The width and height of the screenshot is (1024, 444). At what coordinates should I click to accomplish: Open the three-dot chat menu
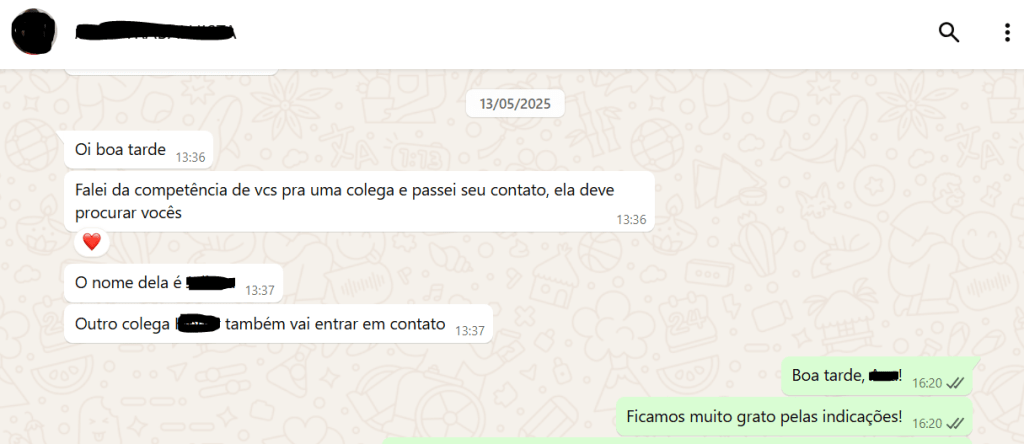1008,32
